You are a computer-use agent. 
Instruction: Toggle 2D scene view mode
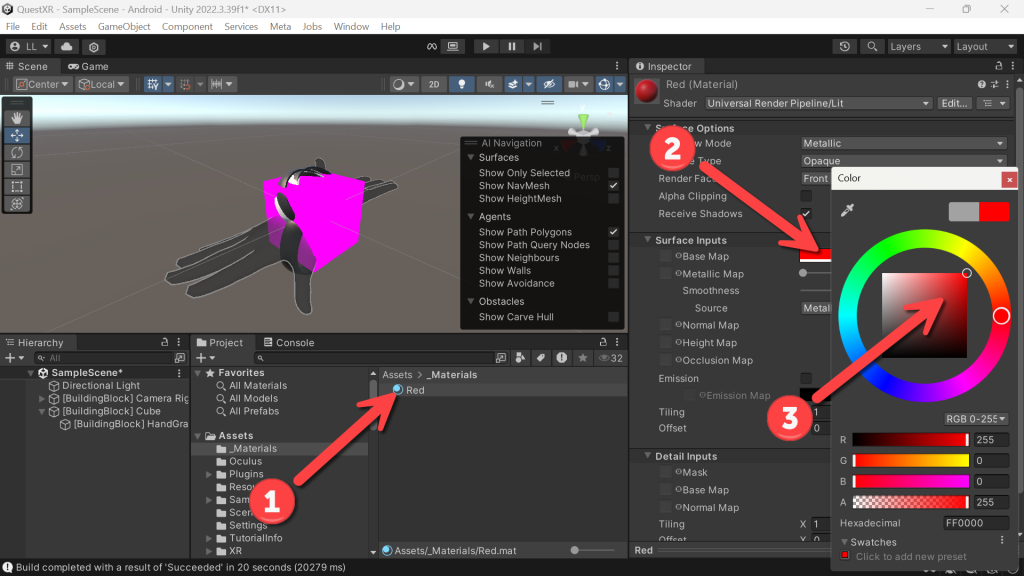tap(434, 84)
